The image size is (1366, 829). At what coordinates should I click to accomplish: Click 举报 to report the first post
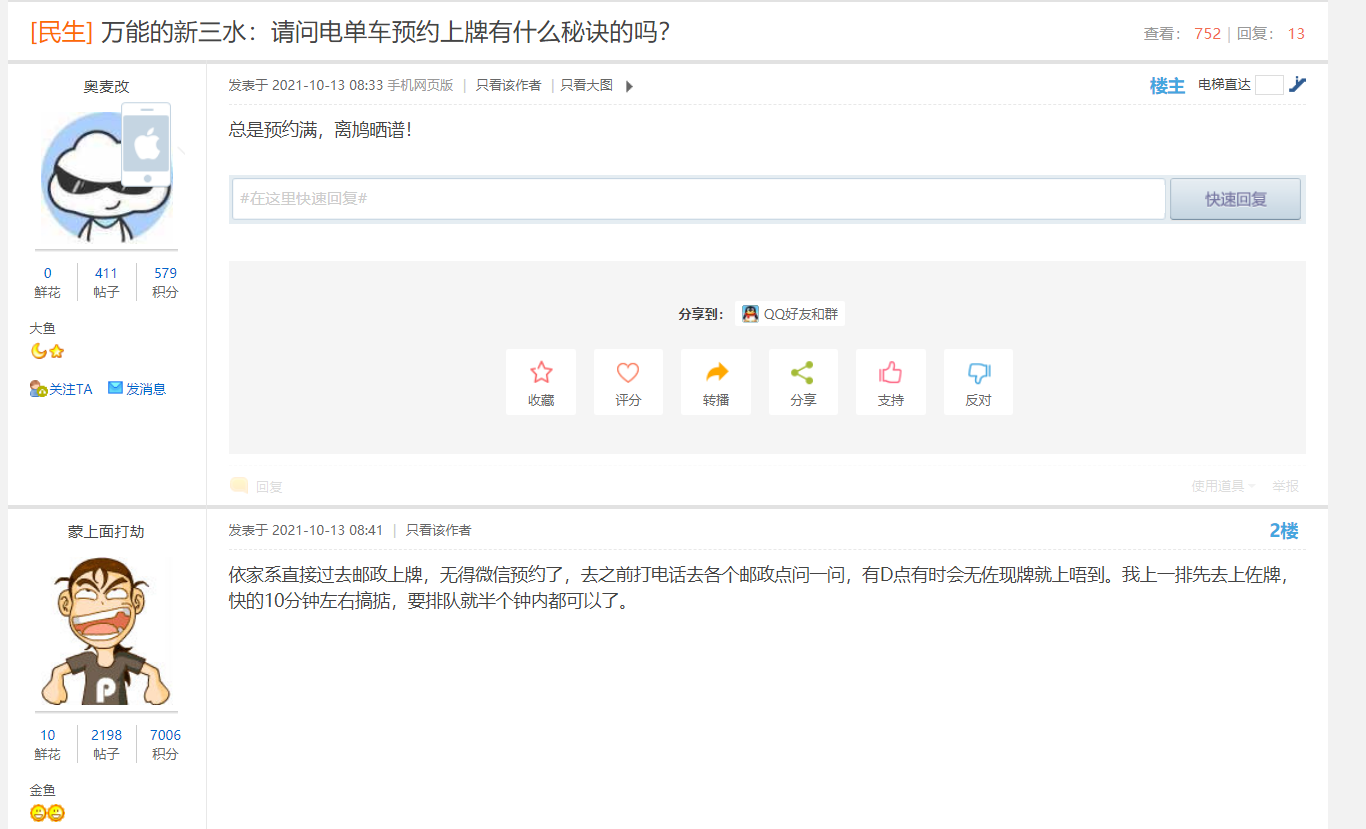click(x=1285, y=486)
